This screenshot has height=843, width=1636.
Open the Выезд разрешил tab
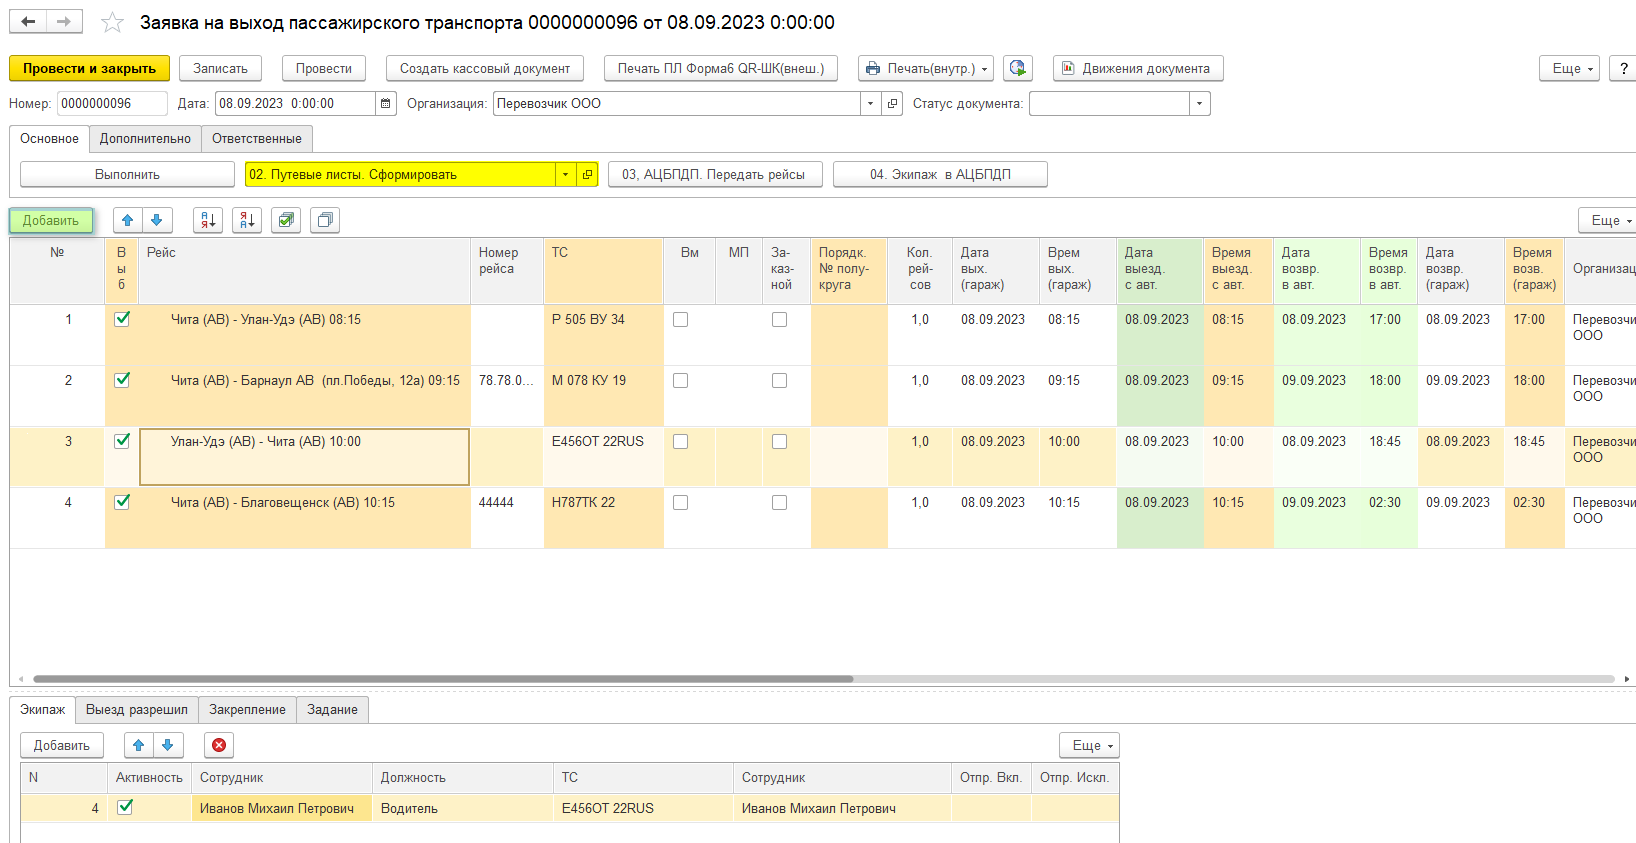pyautogui.click(x=137, y=710)
